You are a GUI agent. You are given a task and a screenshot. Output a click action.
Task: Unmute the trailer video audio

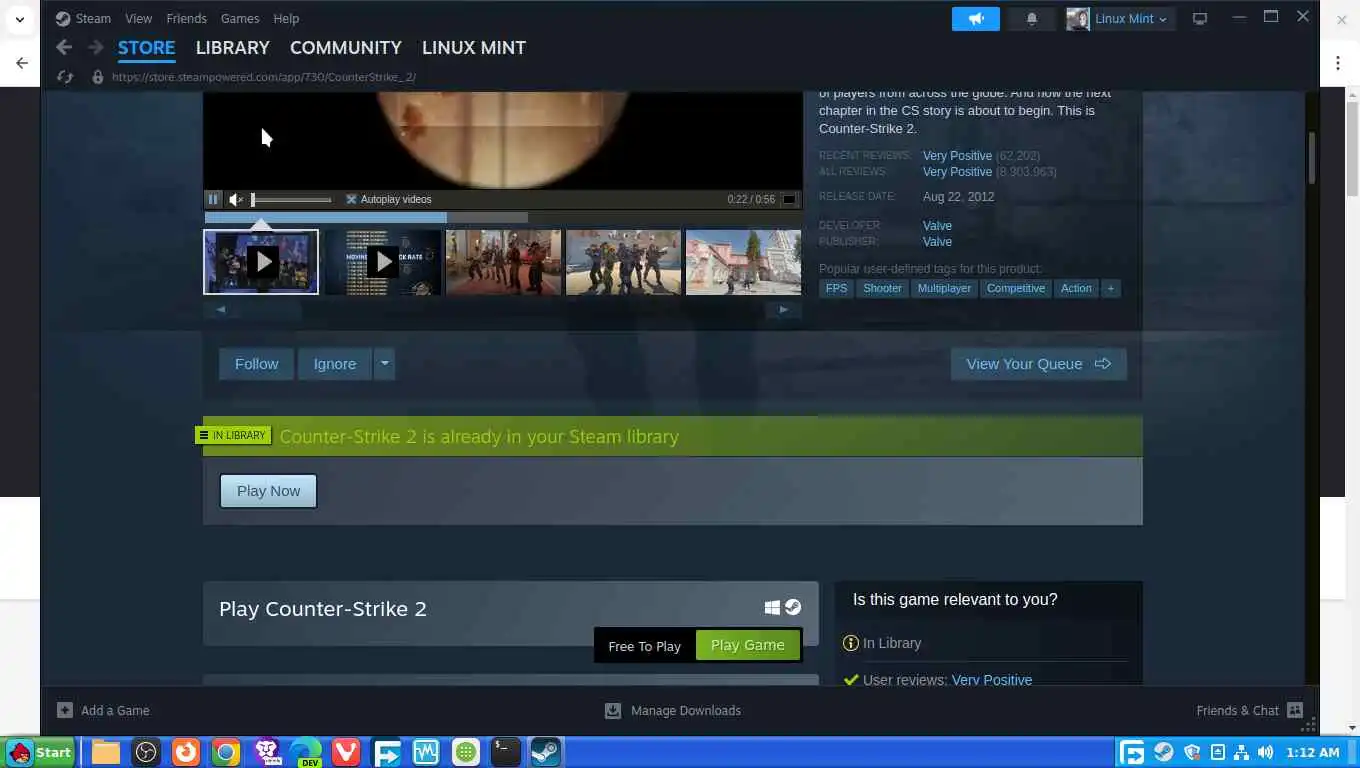(x=236, y=199)
